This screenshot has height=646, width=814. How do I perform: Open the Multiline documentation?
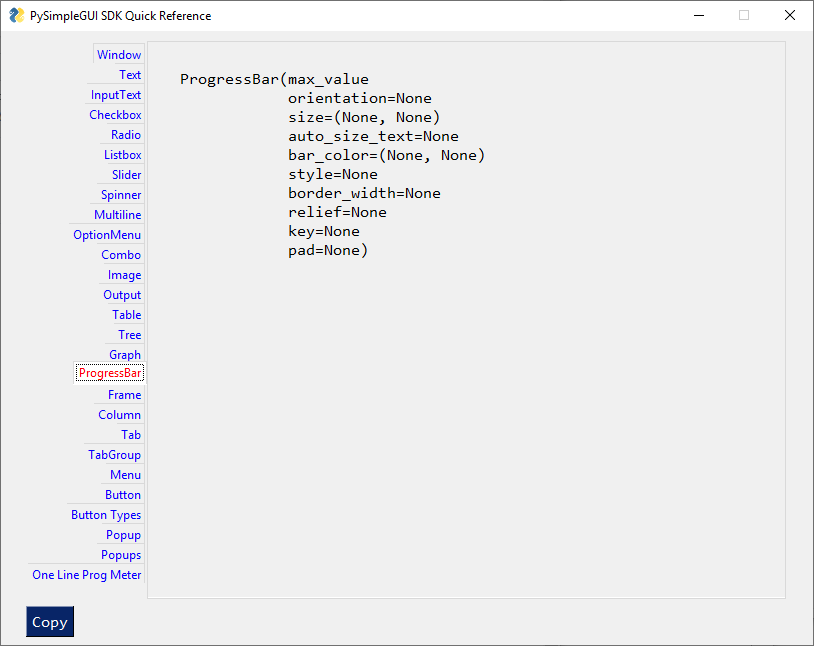[116, 214]
